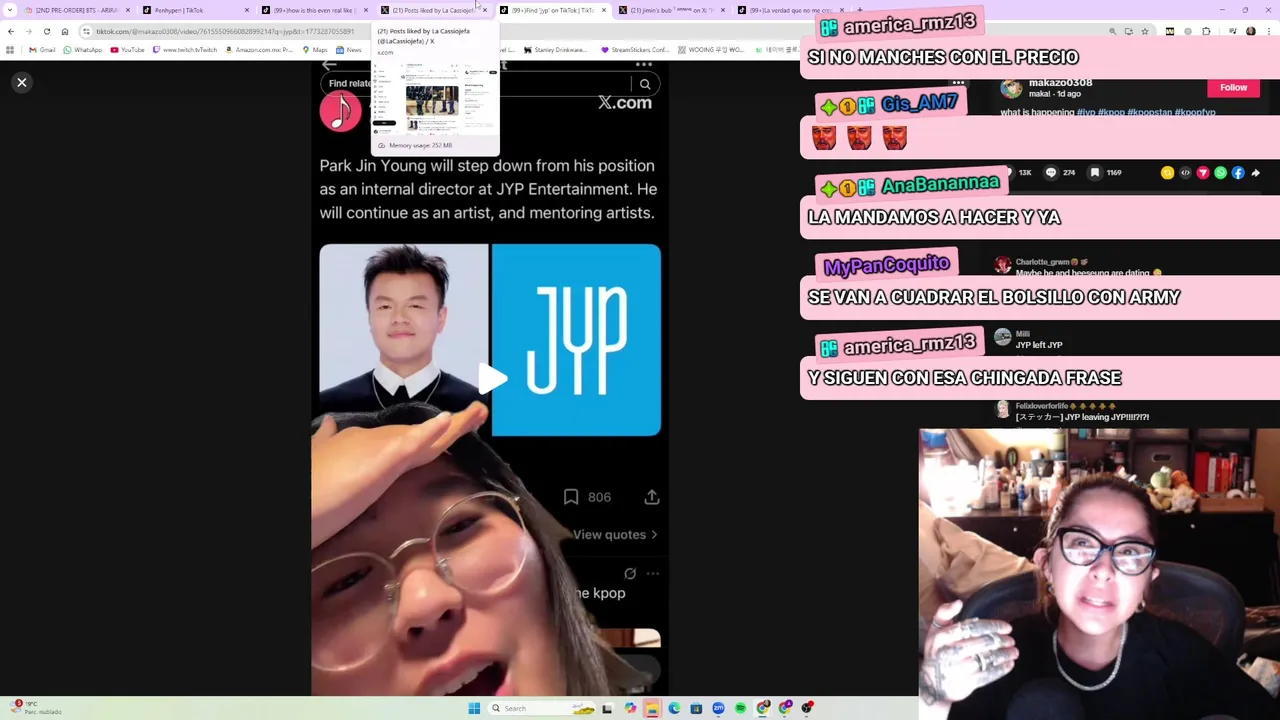Close the TikTok video viewer with X
Image resolution: width=1280 pixels, height=720 pixels.
[x=22, y=83]
